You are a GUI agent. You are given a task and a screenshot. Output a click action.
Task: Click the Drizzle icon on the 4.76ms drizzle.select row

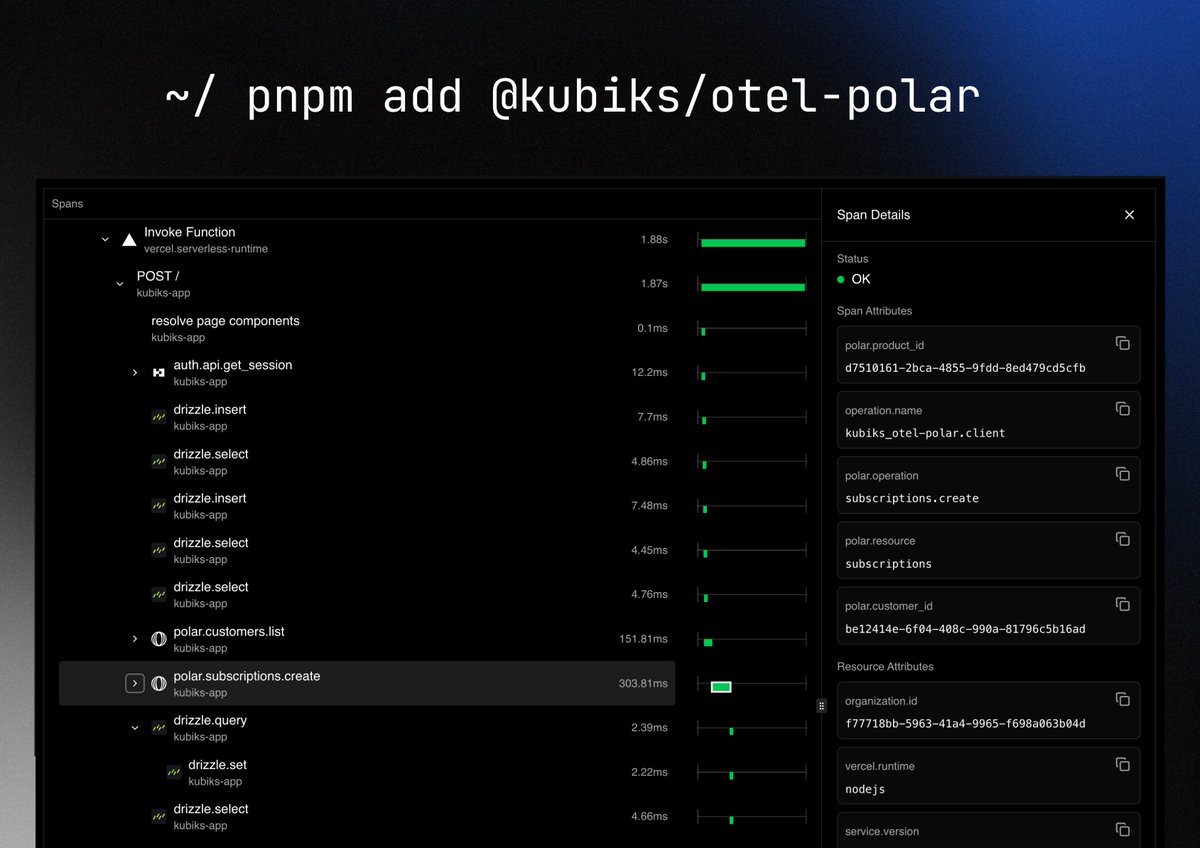158,594
